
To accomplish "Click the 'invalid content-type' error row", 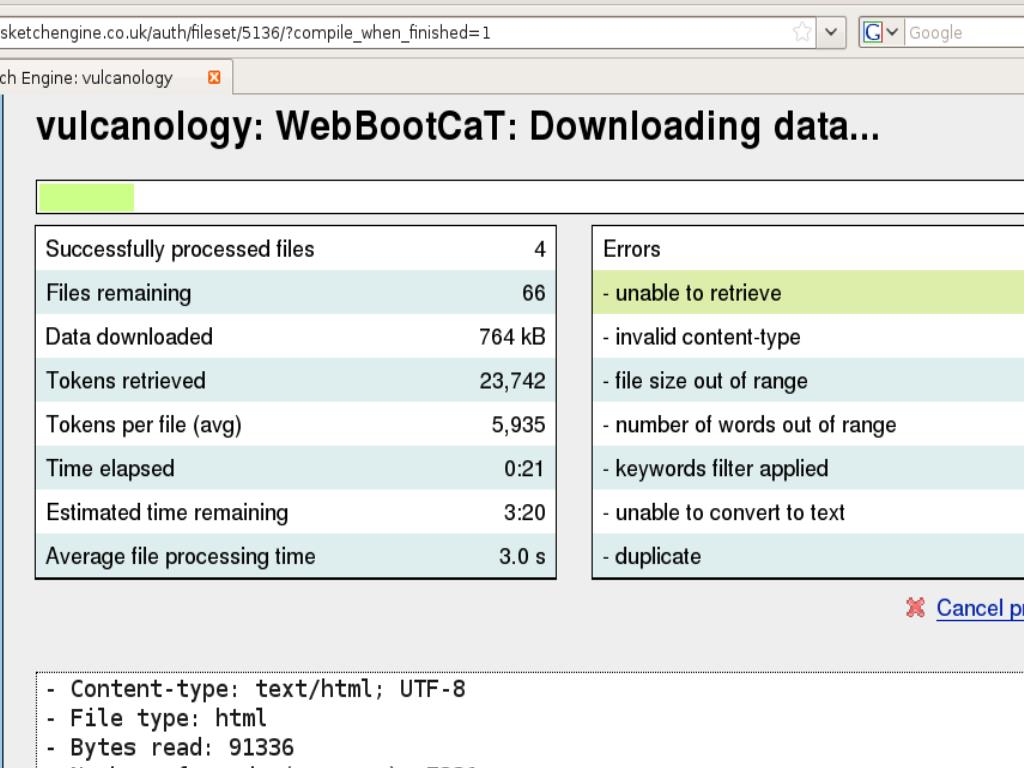I will [x=808, y=336].
